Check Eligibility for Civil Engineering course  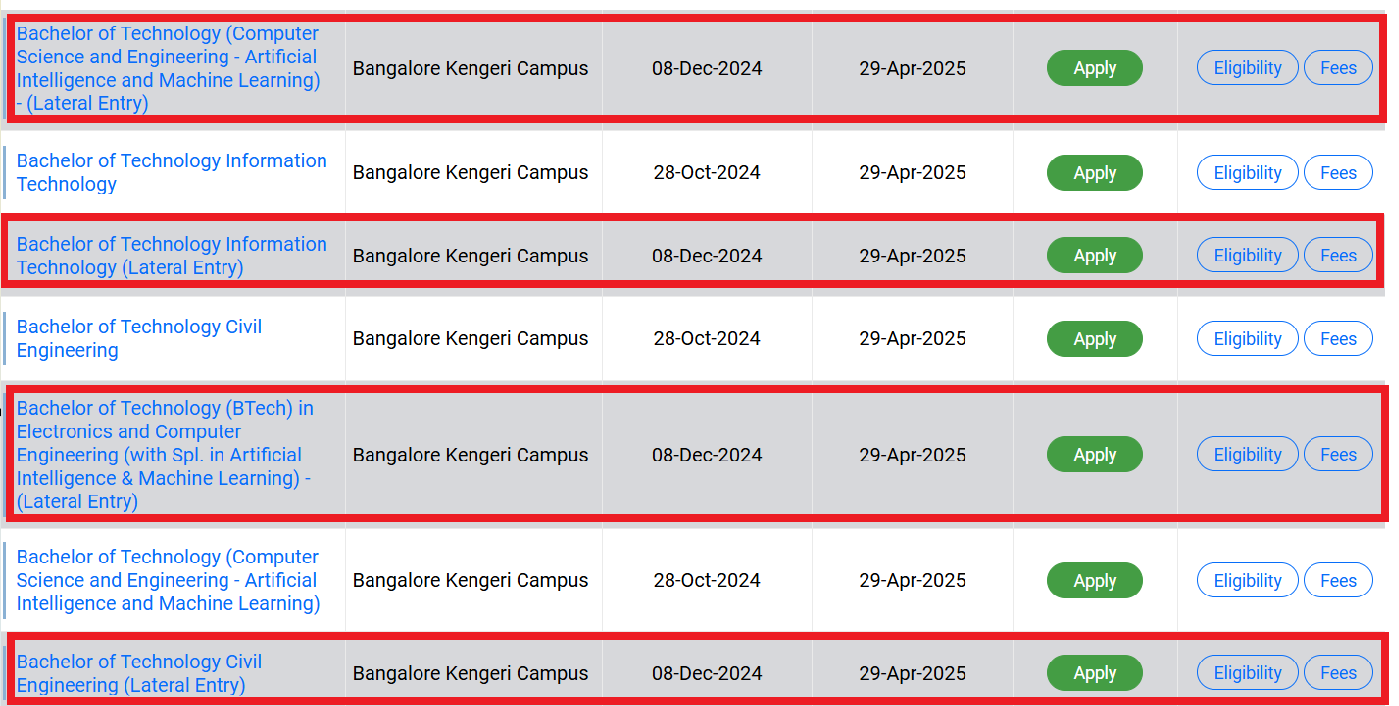[1247, 338]
